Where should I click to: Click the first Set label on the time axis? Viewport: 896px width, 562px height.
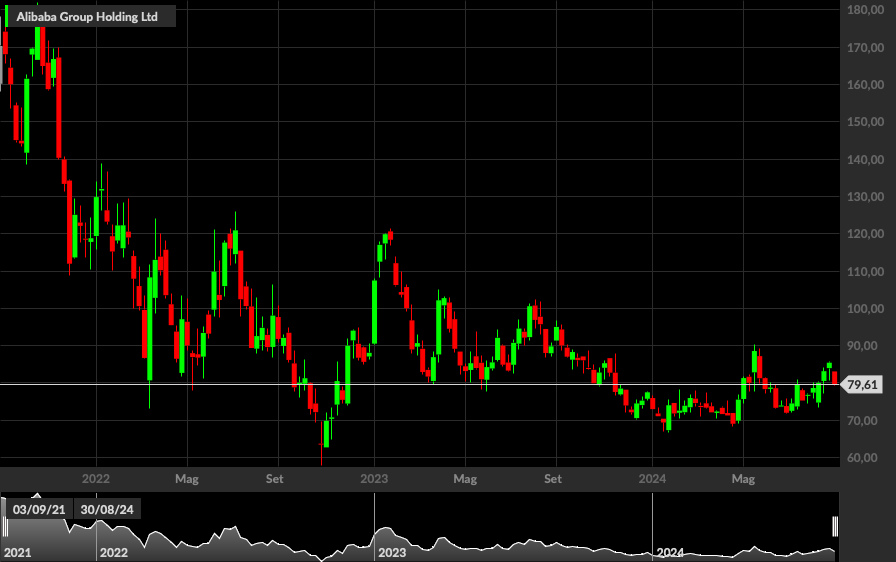274,479
